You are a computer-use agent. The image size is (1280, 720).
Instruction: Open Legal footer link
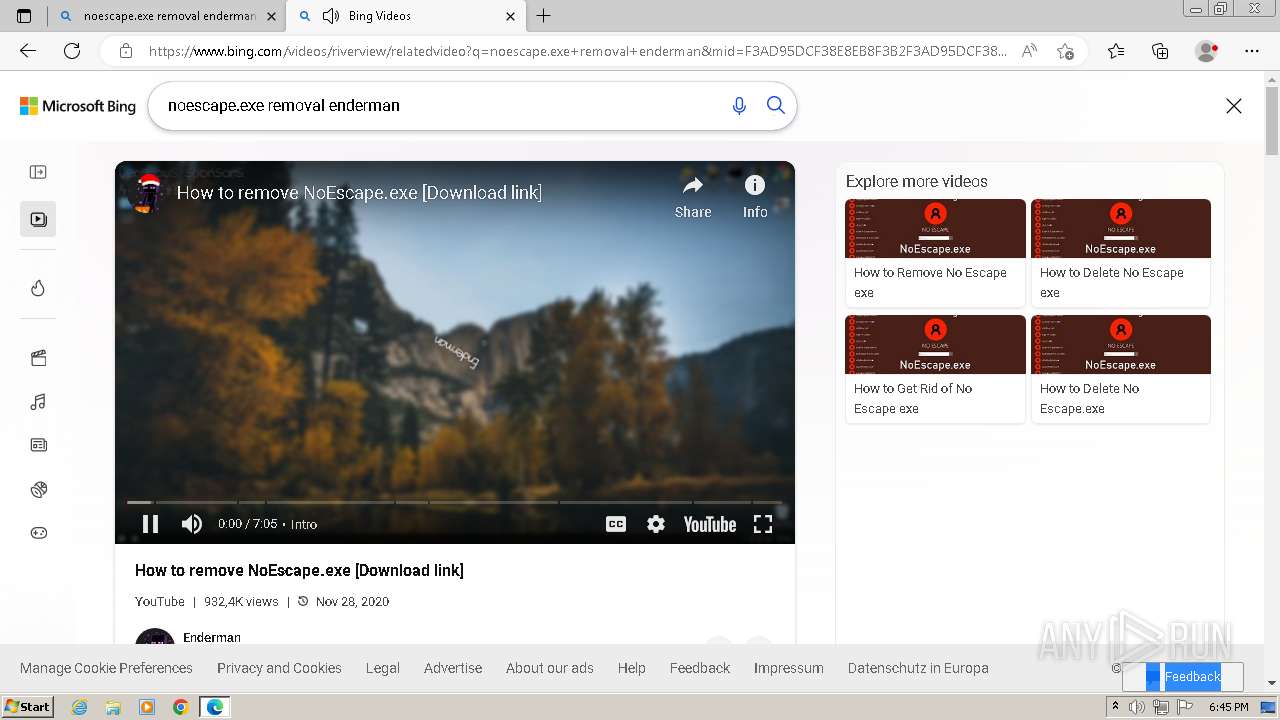click(383, 668)
